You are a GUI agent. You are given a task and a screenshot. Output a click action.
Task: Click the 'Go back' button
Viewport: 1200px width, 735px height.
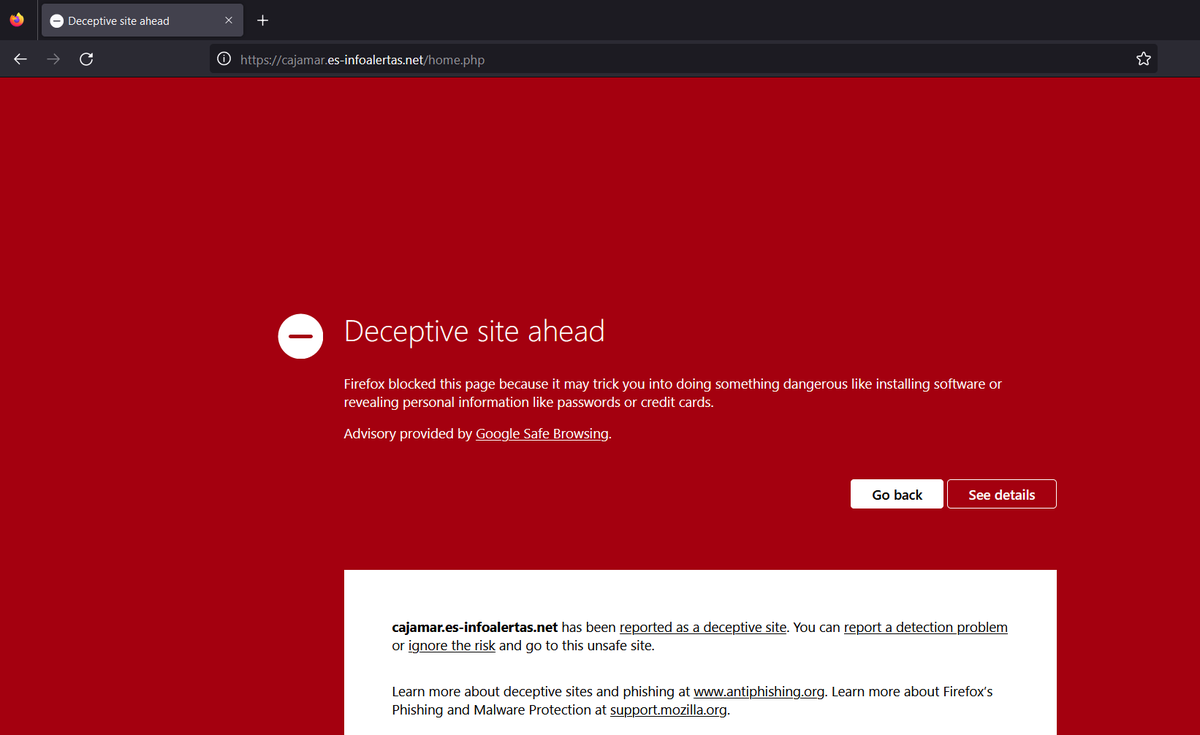point(897,494)
